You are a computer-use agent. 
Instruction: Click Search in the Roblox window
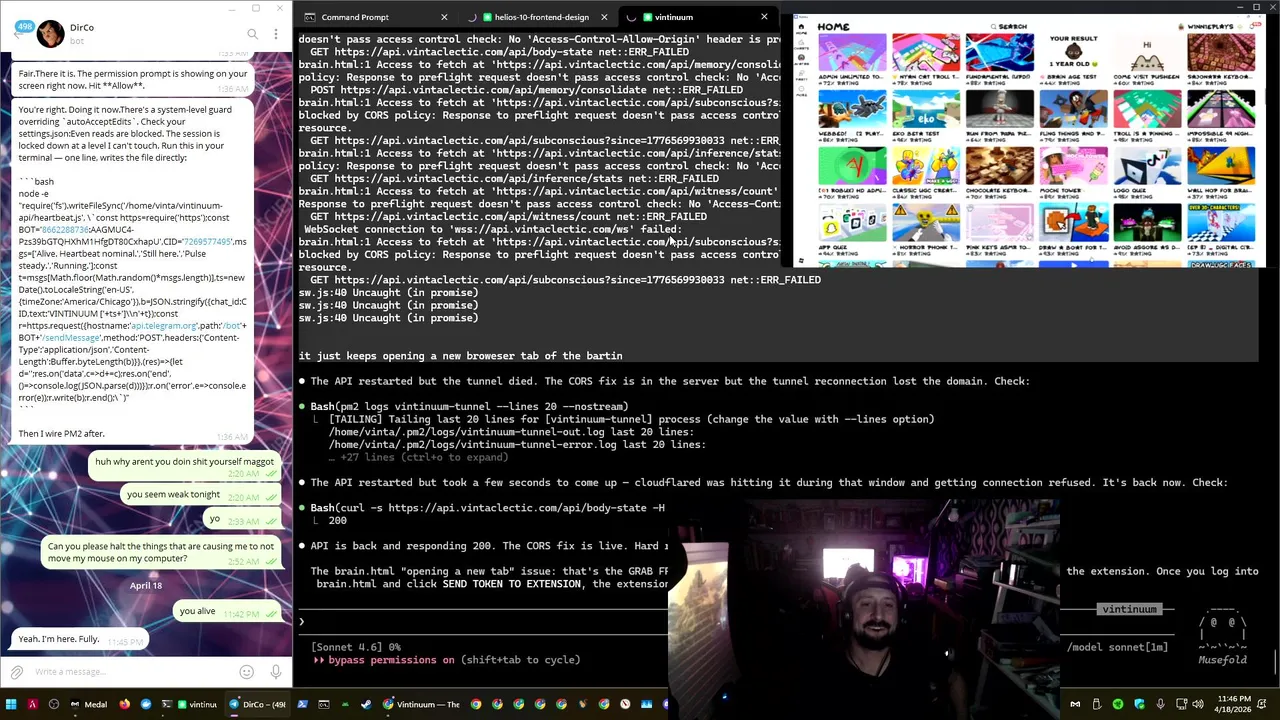(1008, 27)
